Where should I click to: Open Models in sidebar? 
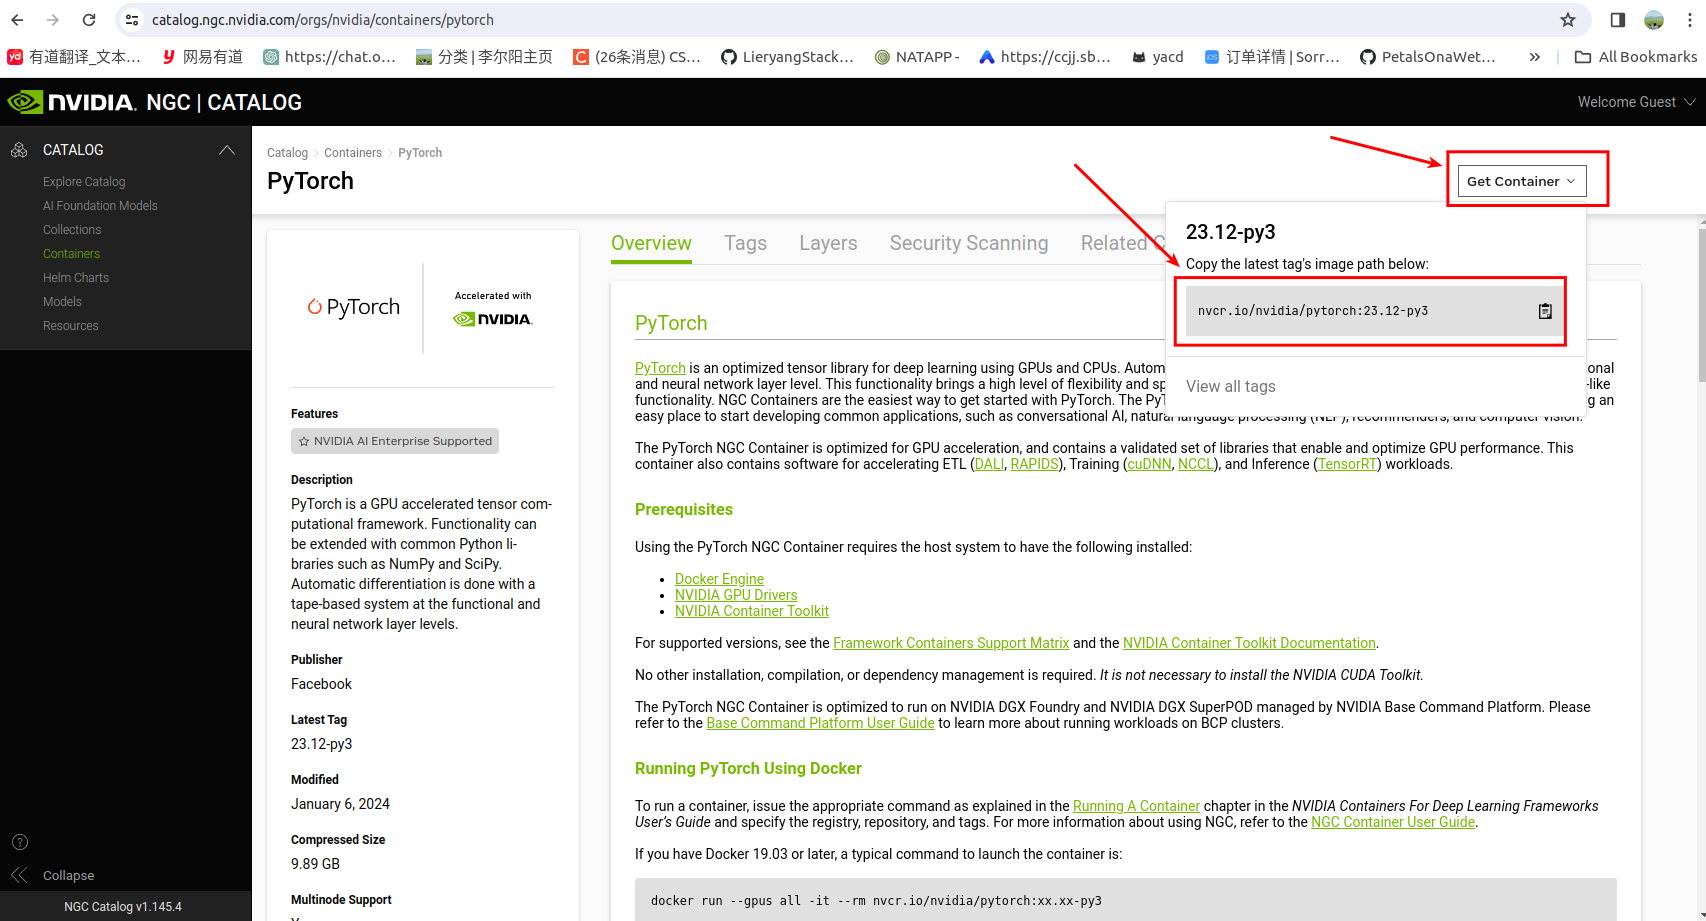[62, 302]
